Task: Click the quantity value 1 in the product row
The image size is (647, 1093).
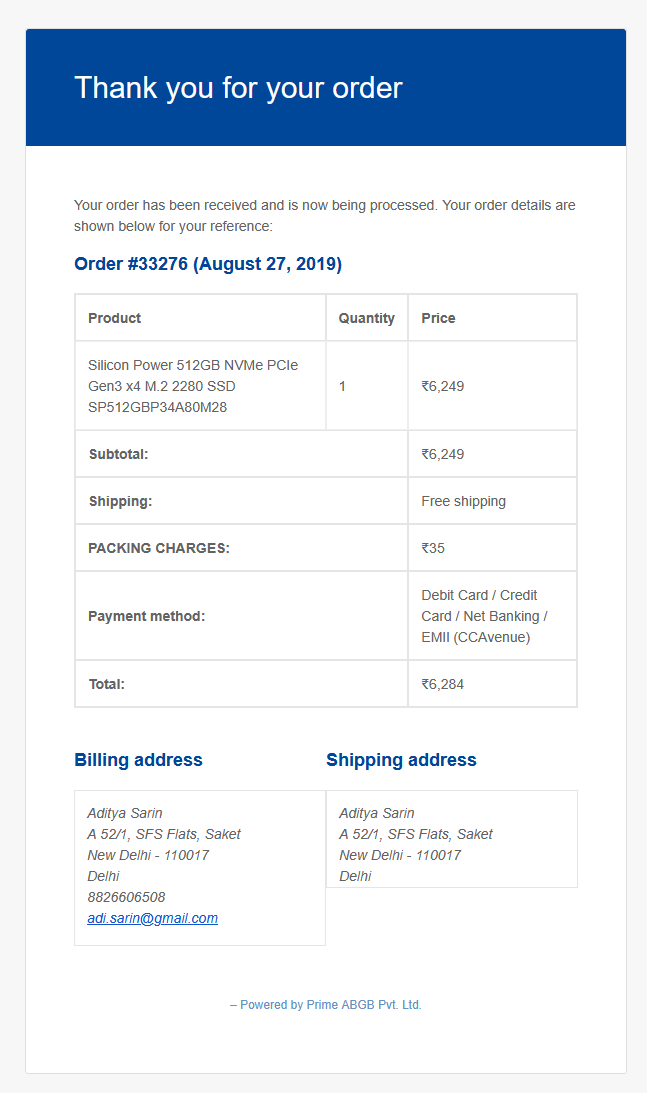Action: [x=342, y=386]
